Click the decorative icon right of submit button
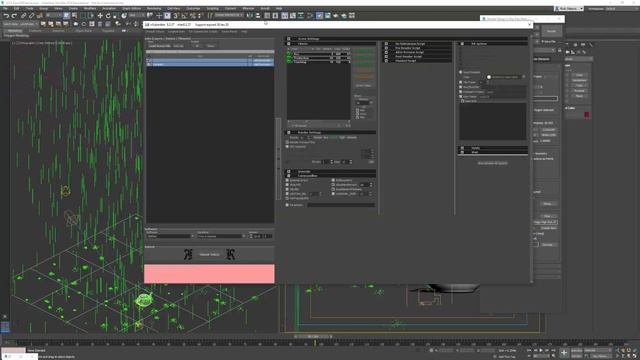The width and height of the screenshot is (640, 360). [231, 254]
